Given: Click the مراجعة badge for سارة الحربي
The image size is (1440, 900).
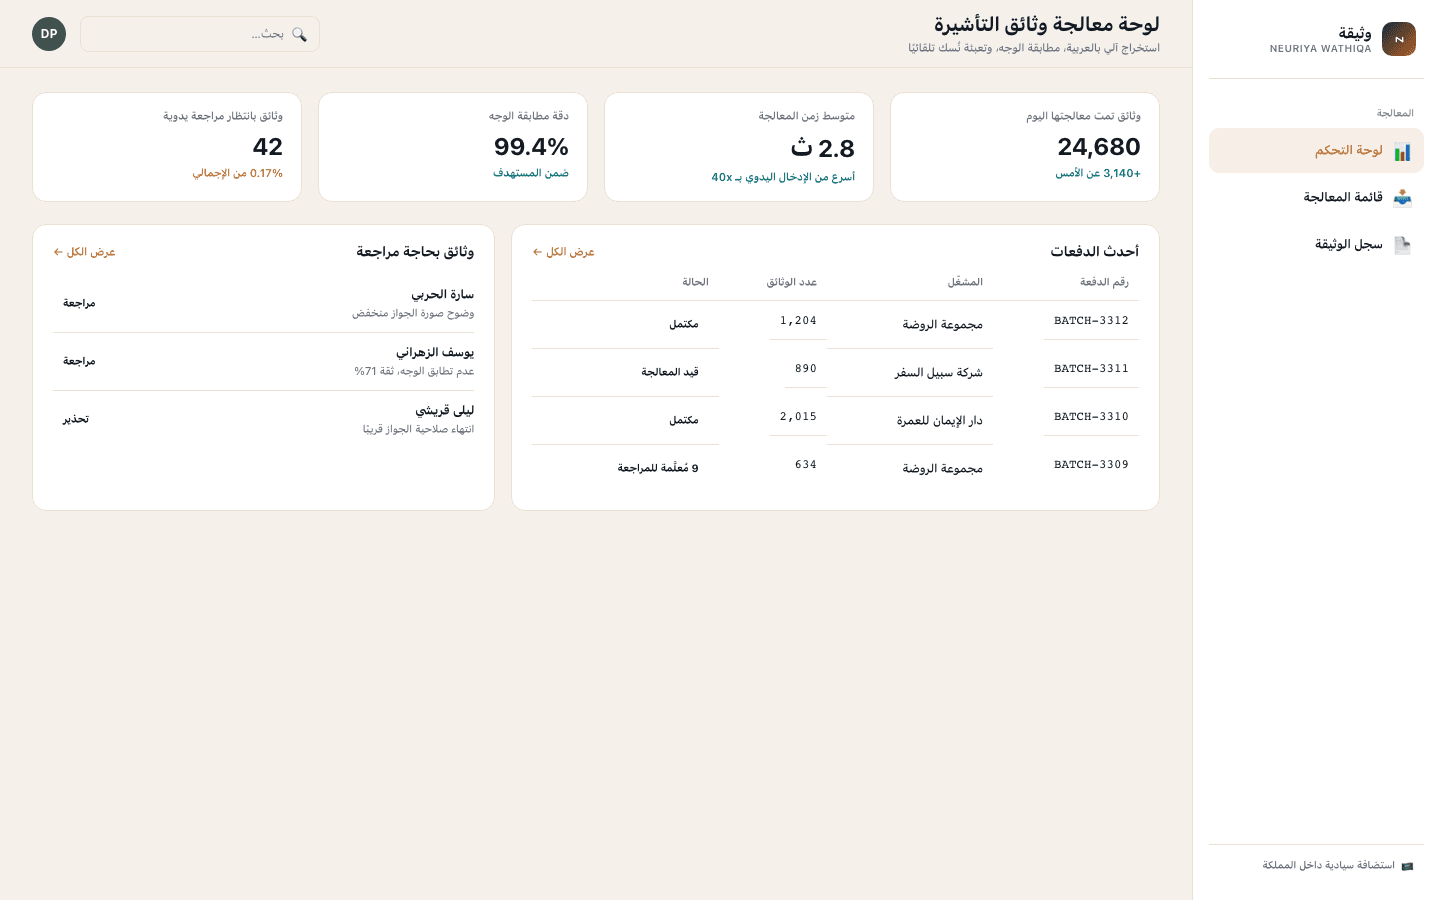Looking at the screenshot, I should [x=79, y=303].
